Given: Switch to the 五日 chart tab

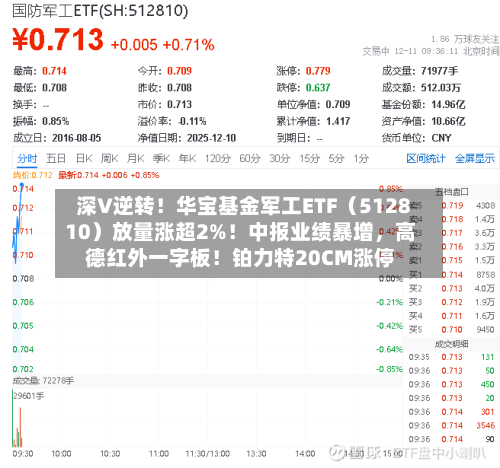Looking at the screenshot, I should [56, 158].
